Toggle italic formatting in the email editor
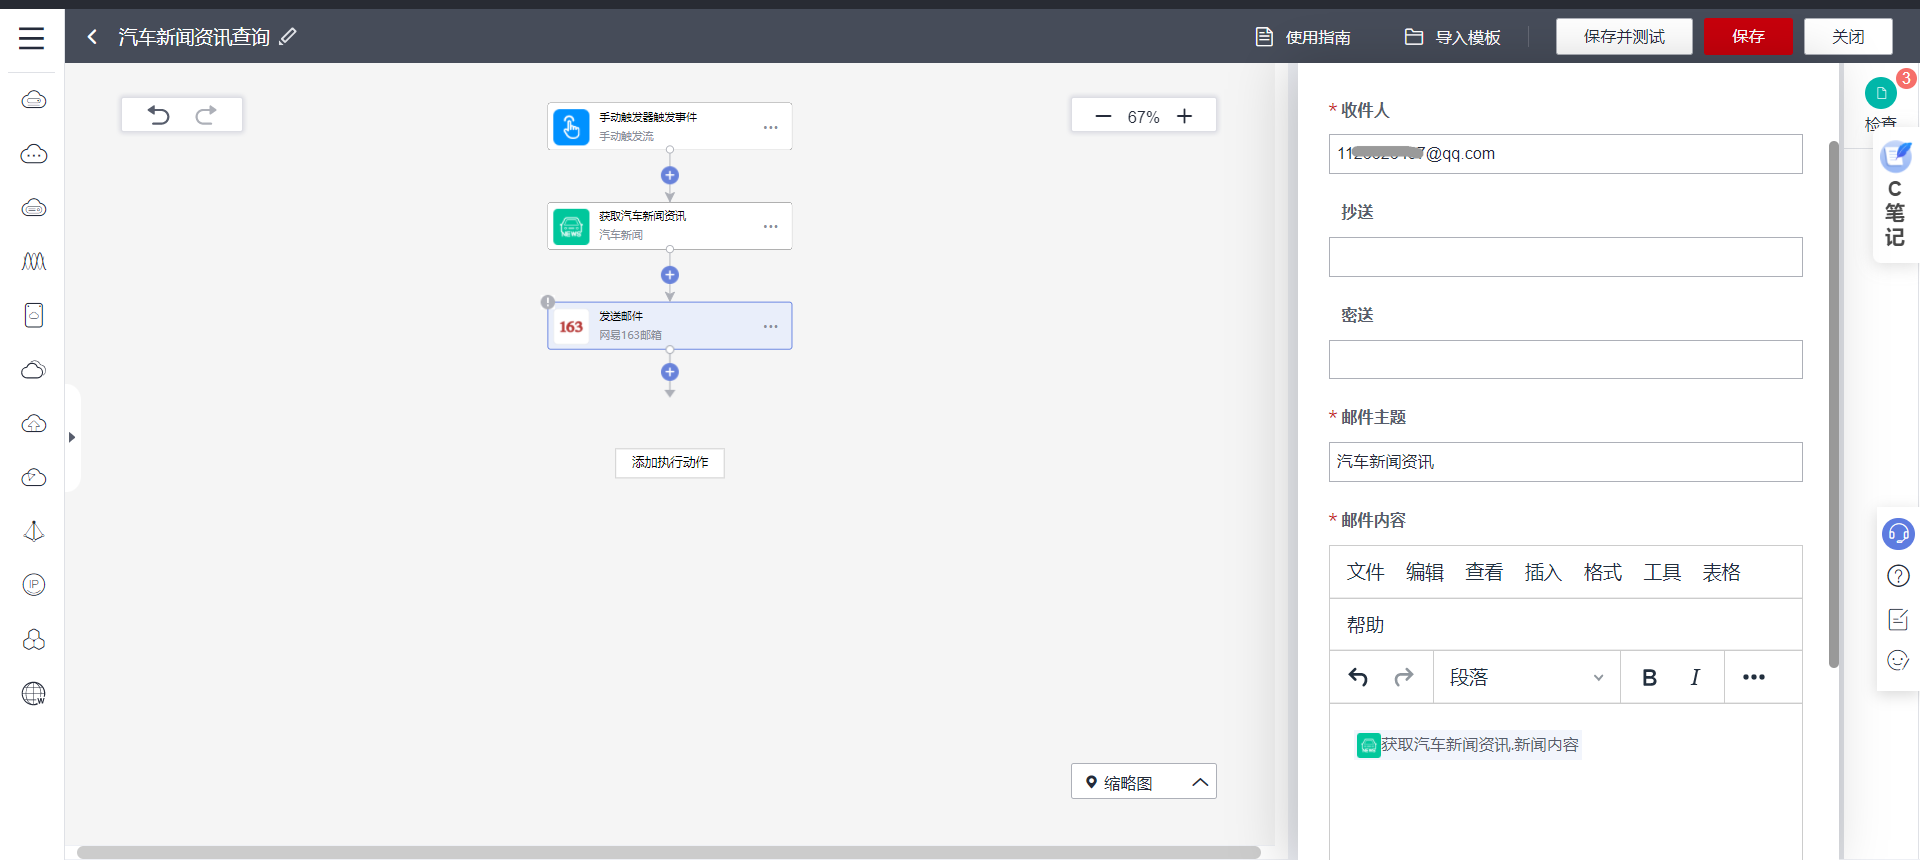 [1695, 677]
